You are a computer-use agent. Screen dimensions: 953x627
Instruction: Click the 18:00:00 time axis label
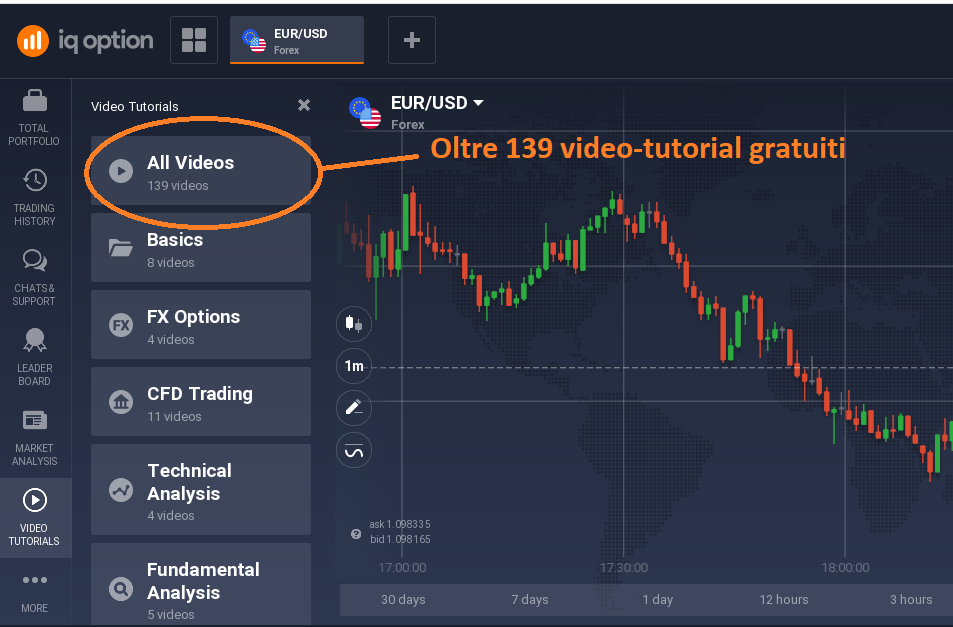(845, 567)
